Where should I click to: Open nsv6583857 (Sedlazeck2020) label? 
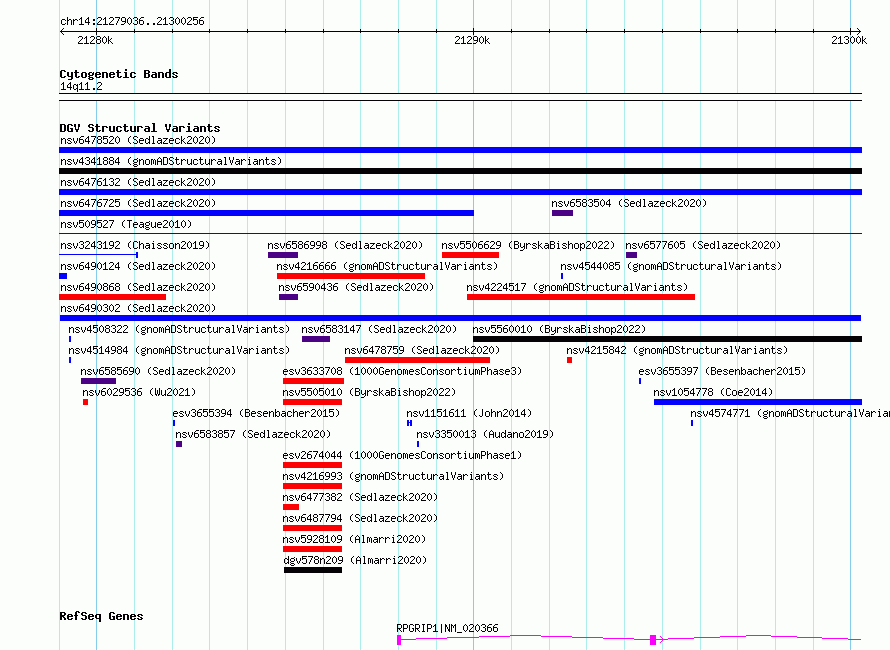point(253,434)
